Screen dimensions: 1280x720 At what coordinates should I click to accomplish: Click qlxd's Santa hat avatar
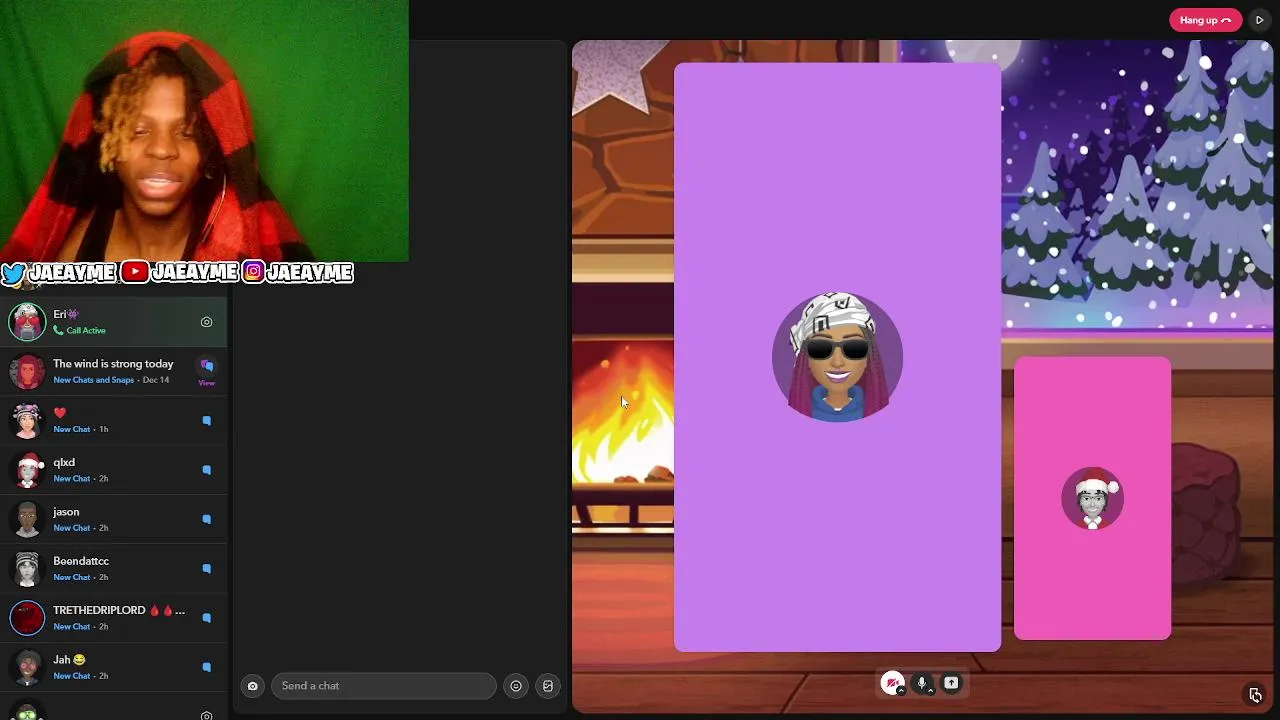pyautogui.click(x=27, y=470)
